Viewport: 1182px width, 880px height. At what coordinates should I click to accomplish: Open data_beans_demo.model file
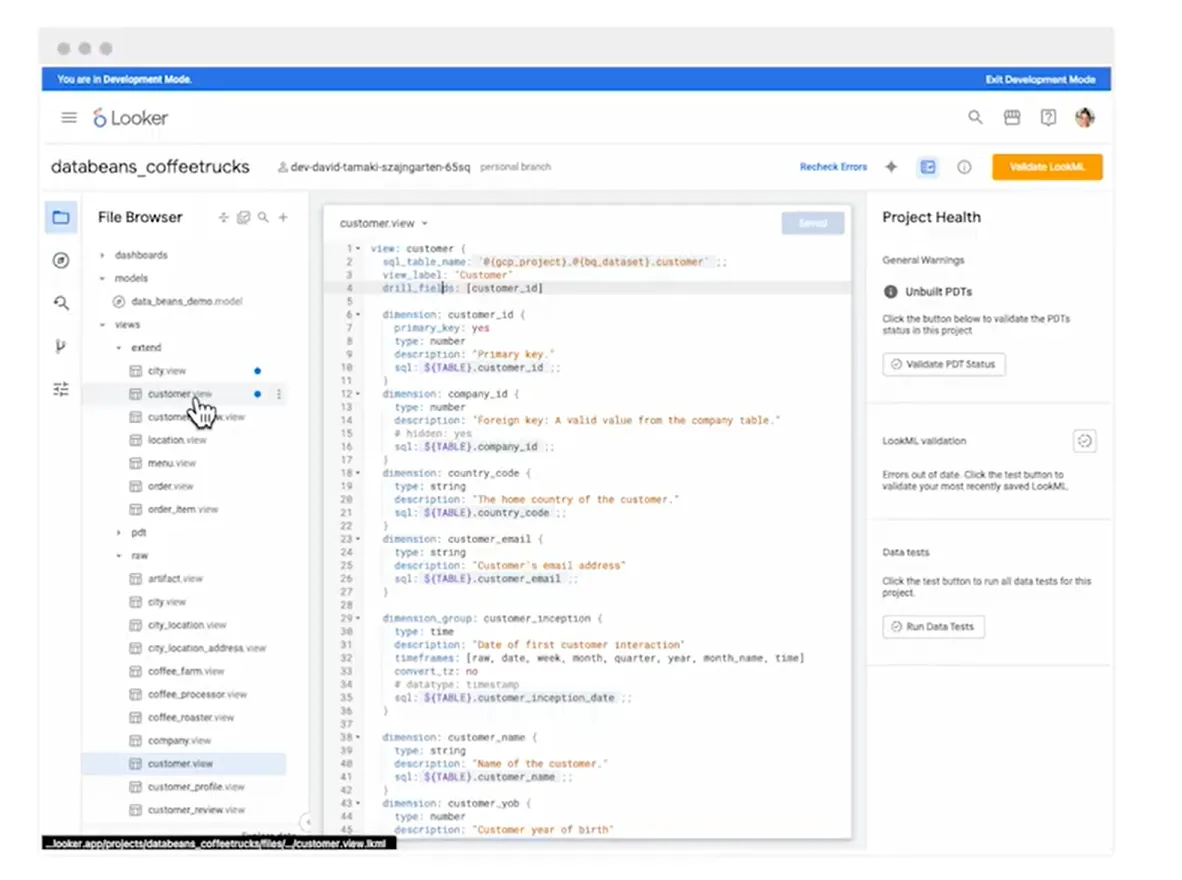pos(187,302)
